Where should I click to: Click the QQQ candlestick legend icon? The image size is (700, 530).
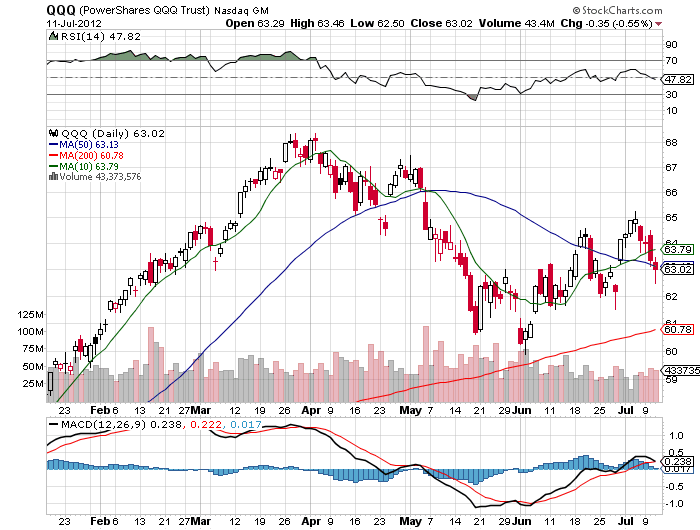(x=54, y=133)
